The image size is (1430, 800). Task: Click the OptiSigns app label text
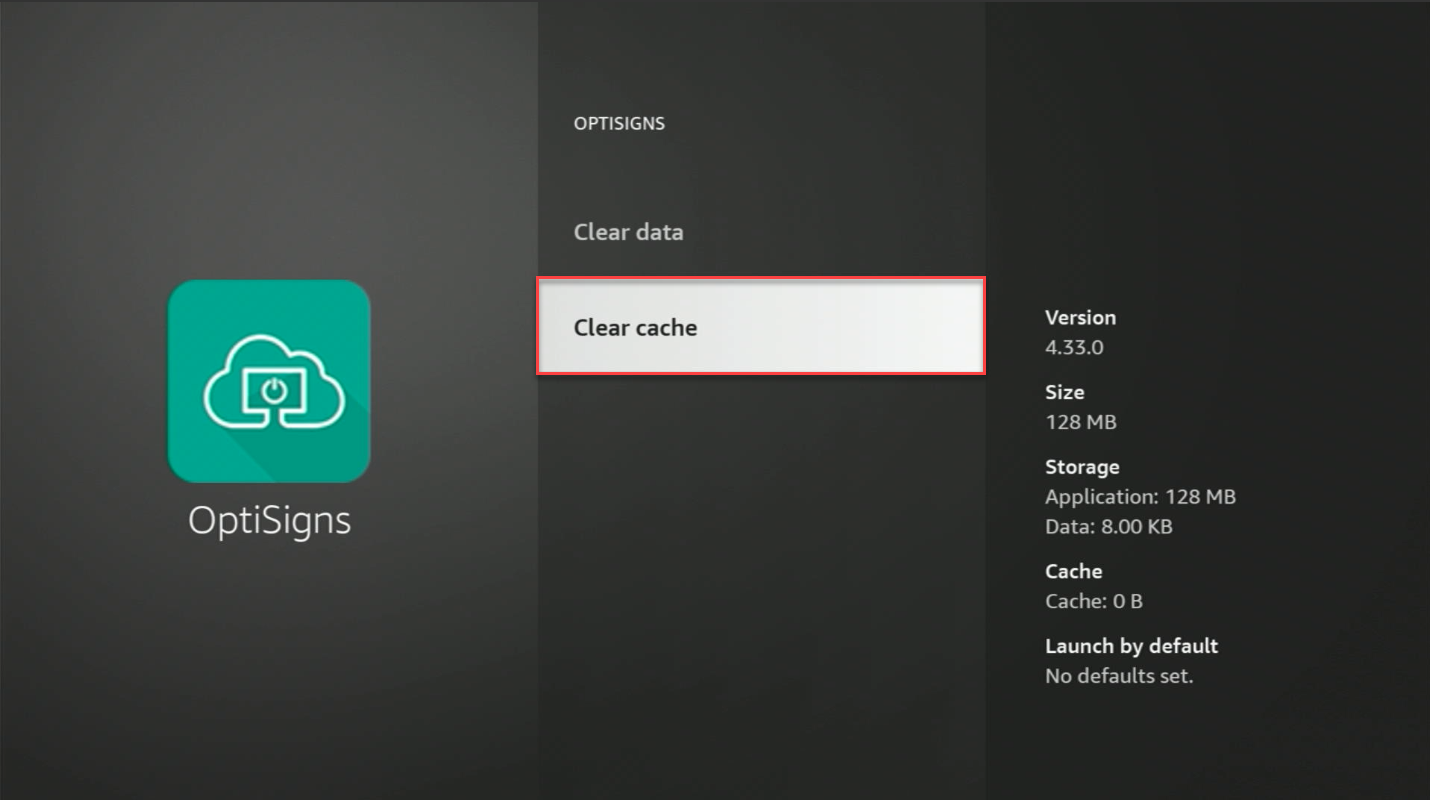pos(269,520)
